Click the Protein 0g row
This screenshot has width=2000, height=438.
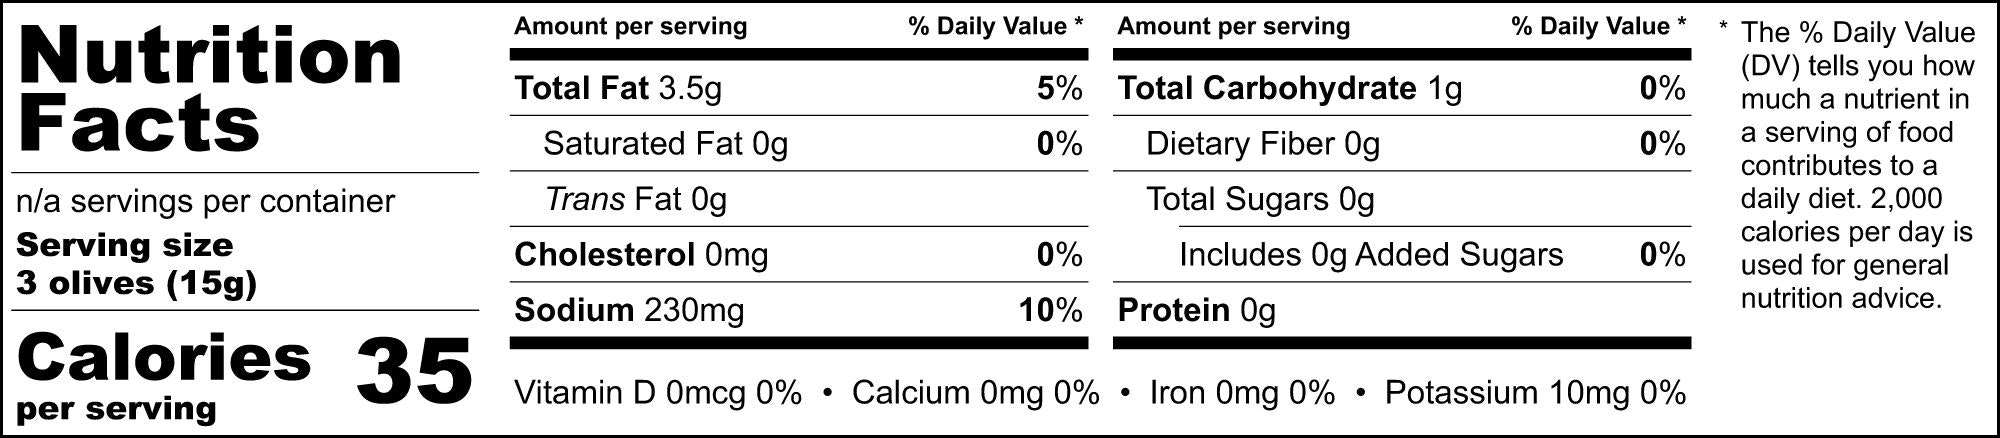(x=1402, y=310)
